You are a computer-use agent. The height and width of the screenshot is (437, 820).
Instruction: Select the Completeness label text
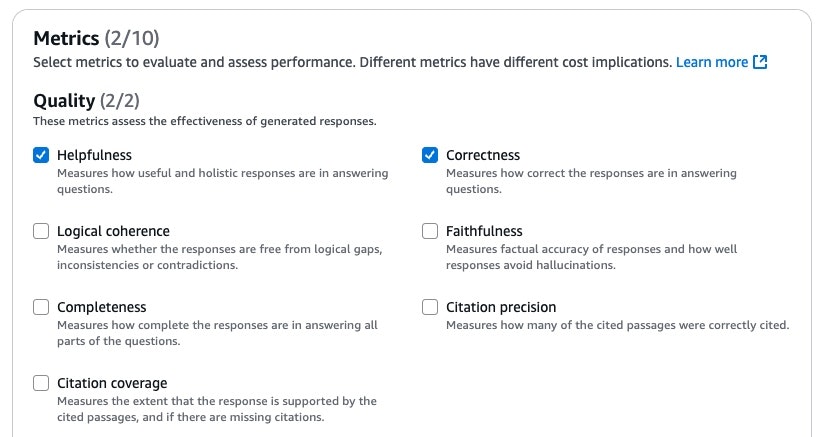[101, 307]
